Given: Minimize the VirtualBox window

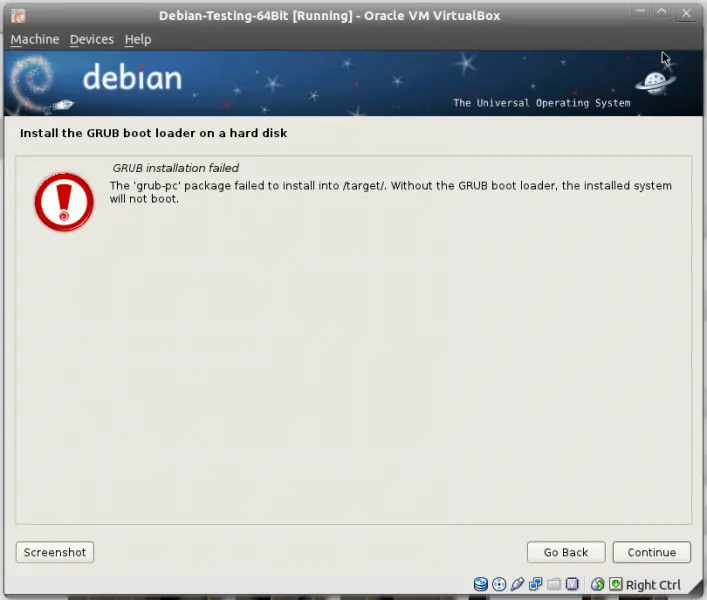Looking at the screenshot, I should pyautogui.click(x=640, y=13).
